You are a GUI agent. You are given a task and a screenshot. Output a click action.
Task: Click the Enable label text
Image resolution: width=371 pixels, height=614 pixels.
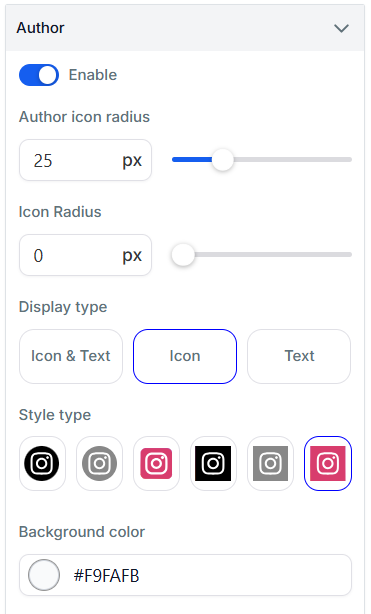click(93, 75)
